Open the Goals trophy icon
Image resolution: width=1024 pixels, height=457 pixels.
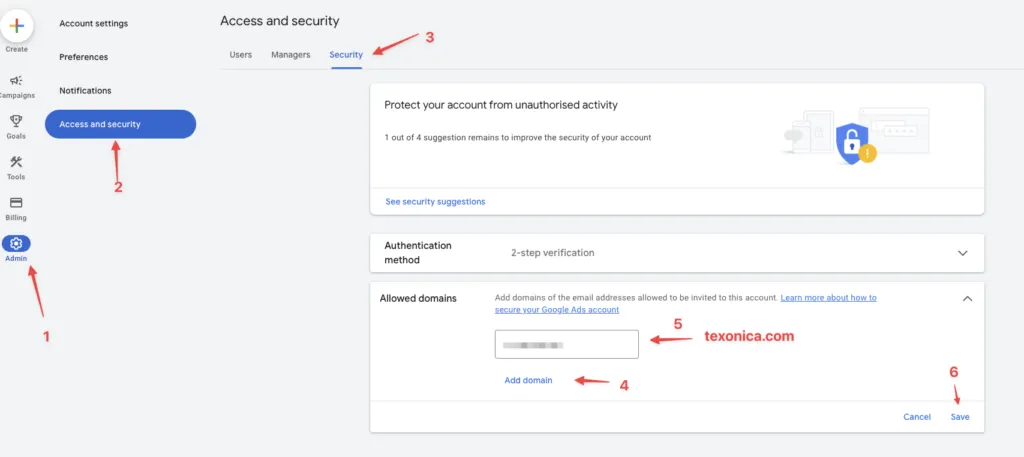pyautogui.click(x=16, y=121)
